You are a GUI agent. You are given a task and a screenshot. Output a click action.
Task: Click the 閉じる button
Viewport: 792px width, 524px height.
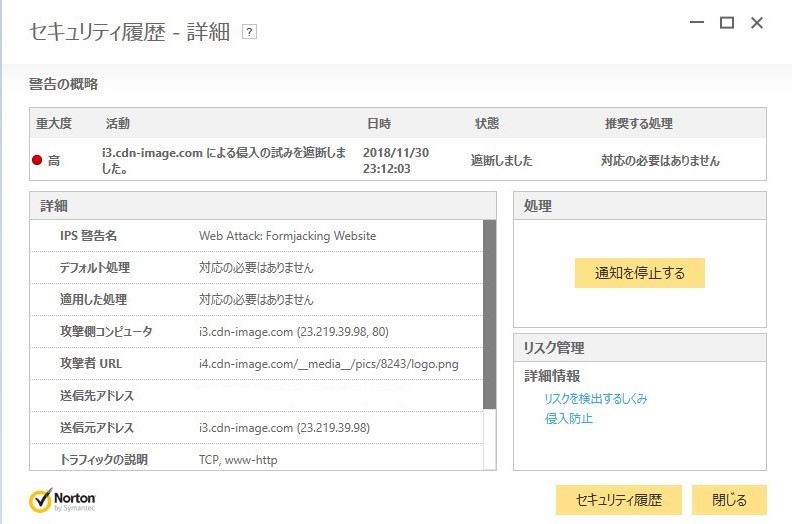pyautogui.click(x=729, y=499)
